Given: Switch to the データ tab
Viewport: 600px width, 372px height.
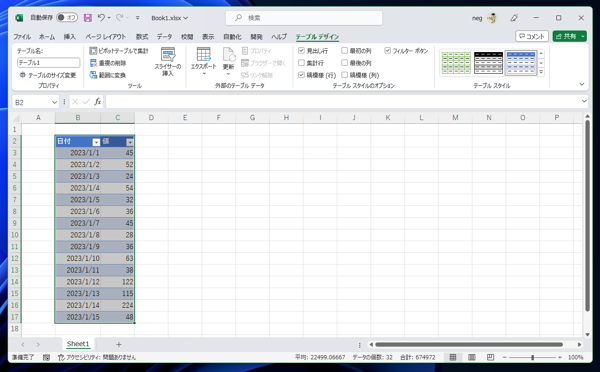Looking at the screenshot, I should tap(164, 37).
